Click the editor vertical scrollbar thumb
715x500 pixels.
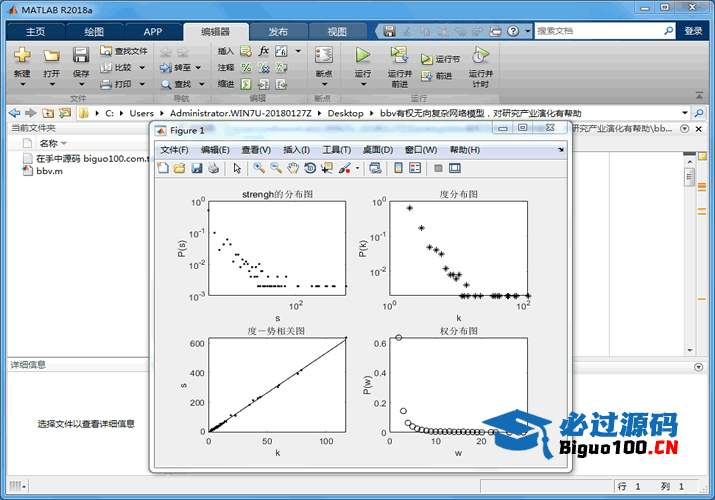pos(689,177)
